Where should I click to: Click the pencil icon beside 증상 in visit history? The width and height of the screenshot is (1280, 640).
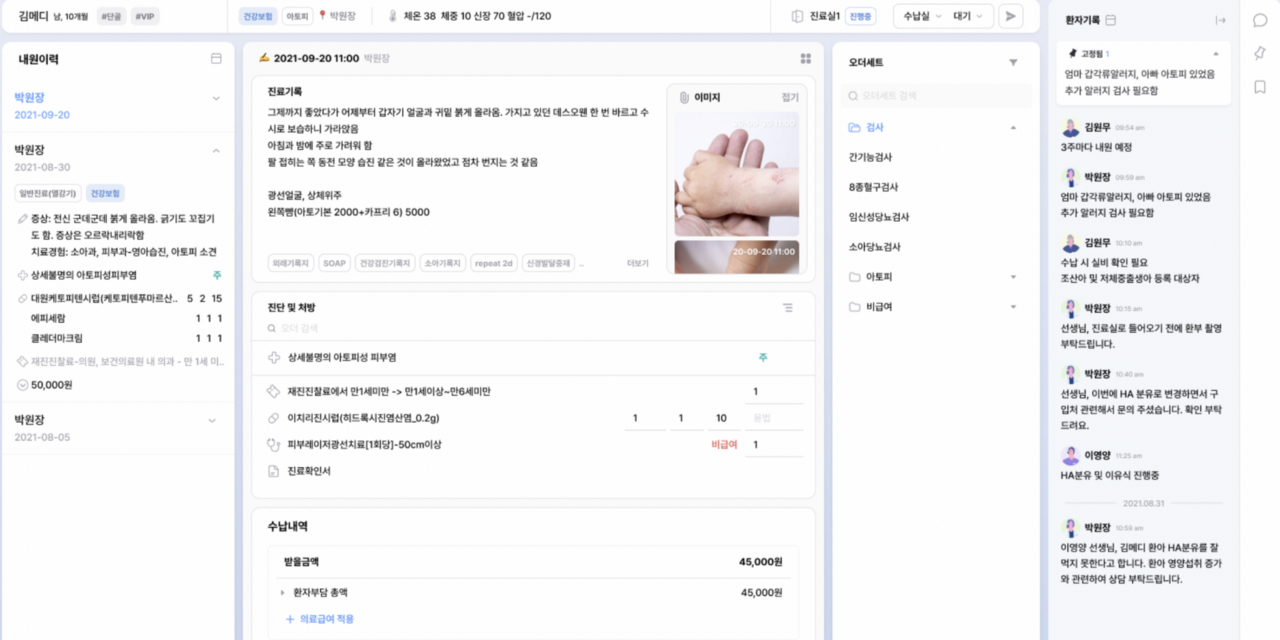tap(22, 218)
